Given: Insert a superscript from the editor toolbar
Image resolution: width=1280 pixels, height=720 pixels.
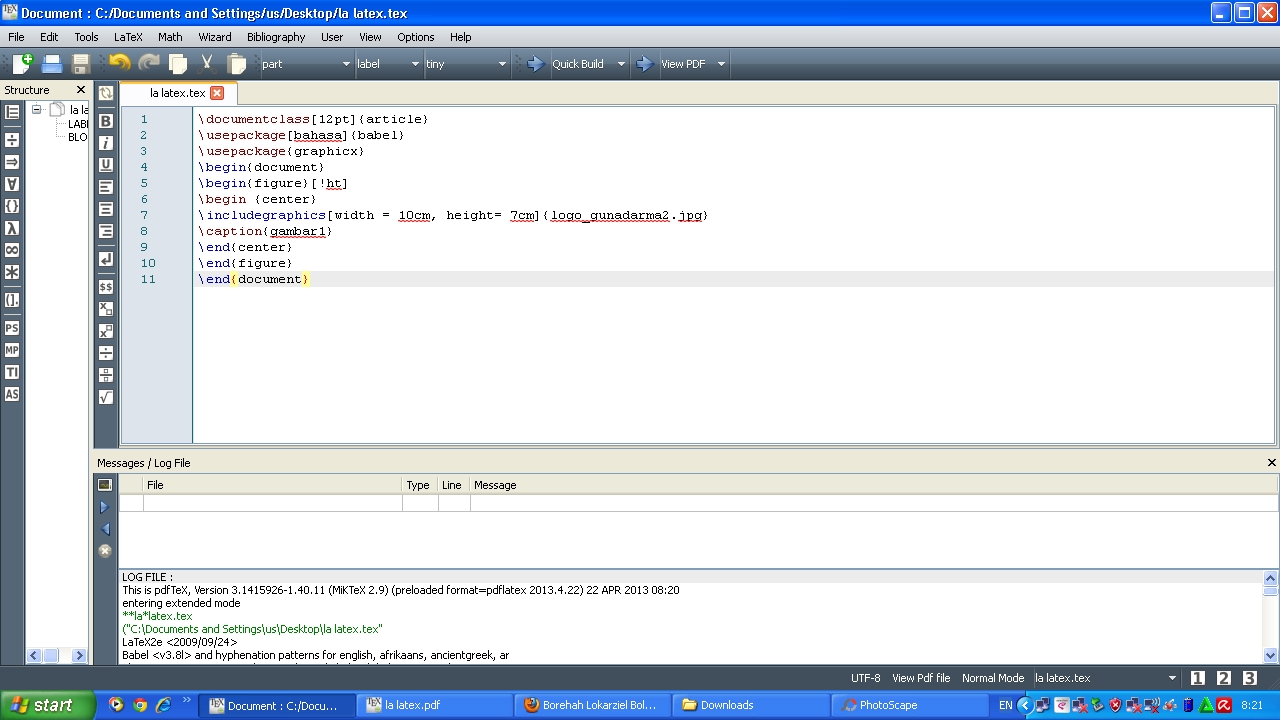Looking at the screenshot, I should click(105, 331).
